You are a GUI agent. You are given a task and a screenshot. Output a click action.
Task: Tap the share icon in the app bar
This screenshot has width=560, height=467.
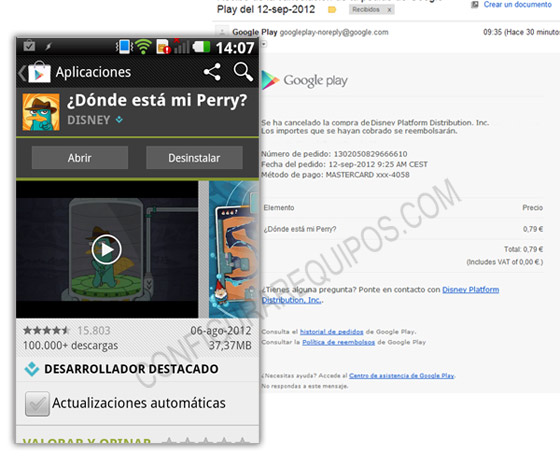(x=212, y=71)
